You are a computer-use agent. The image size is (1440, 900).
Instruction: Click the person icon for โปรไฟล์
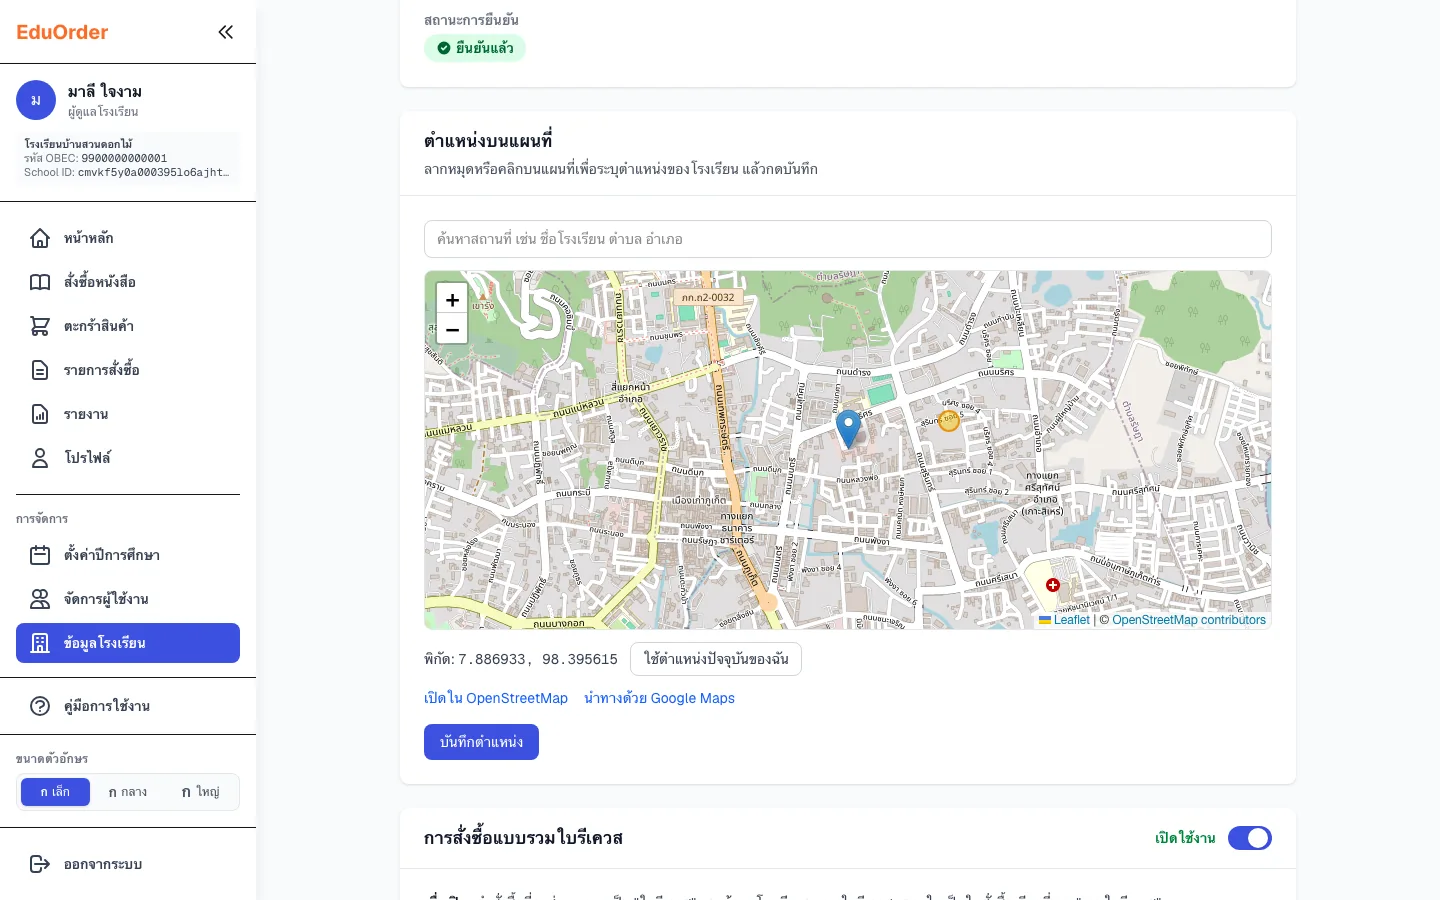(40, 458)
